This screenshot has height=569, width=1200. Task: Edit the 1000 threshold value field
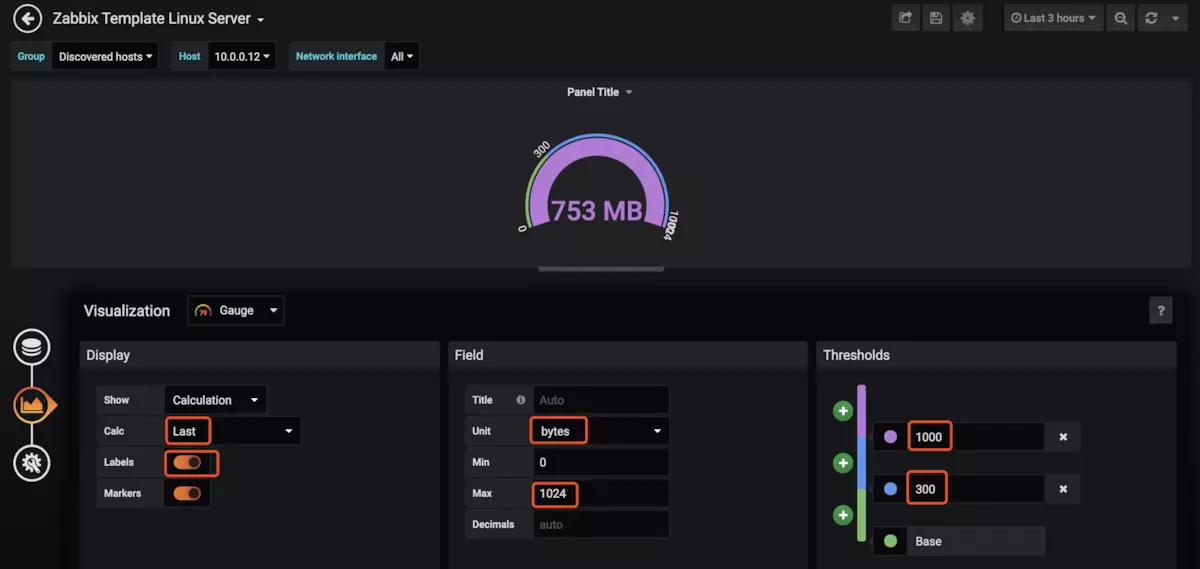pyautogui.click(x=976, y=437)
